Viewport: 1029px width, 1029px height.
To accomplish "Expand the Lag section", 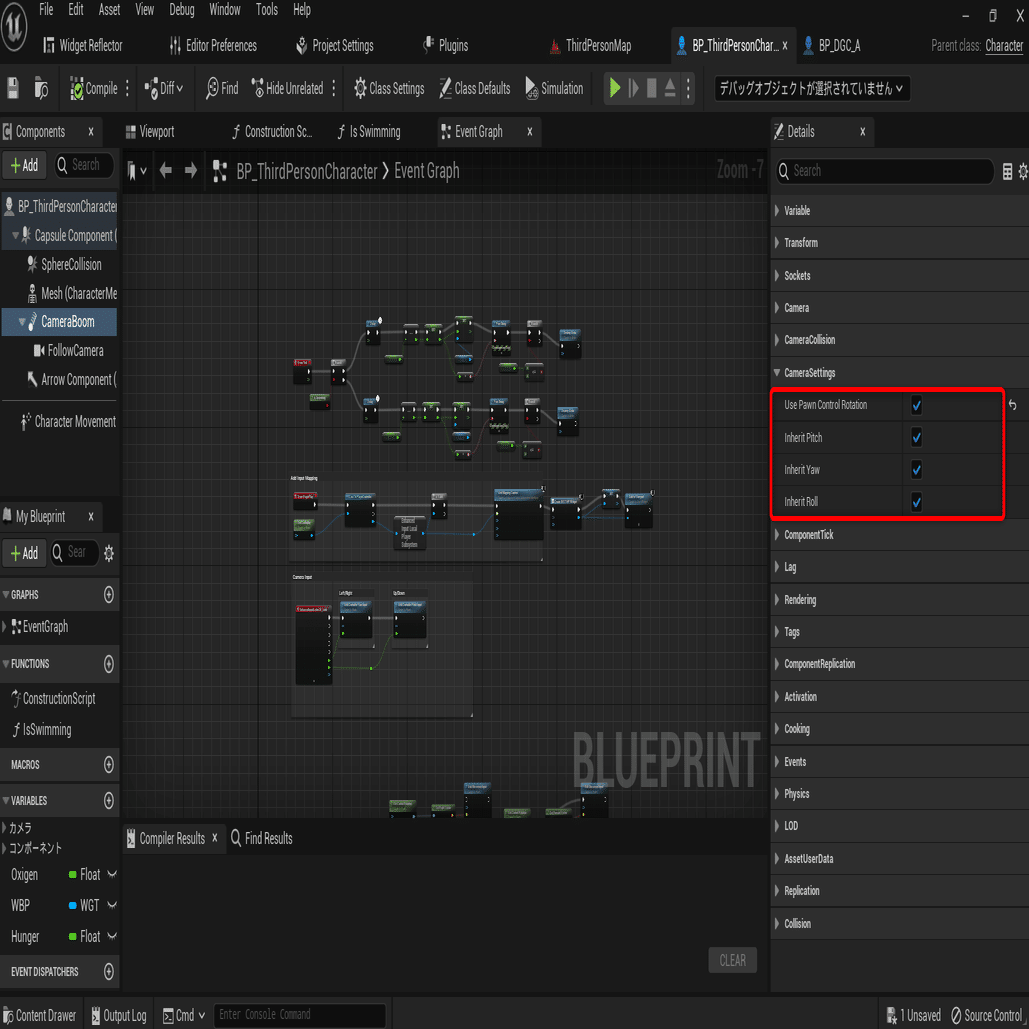I will click(x=777, y=567).
